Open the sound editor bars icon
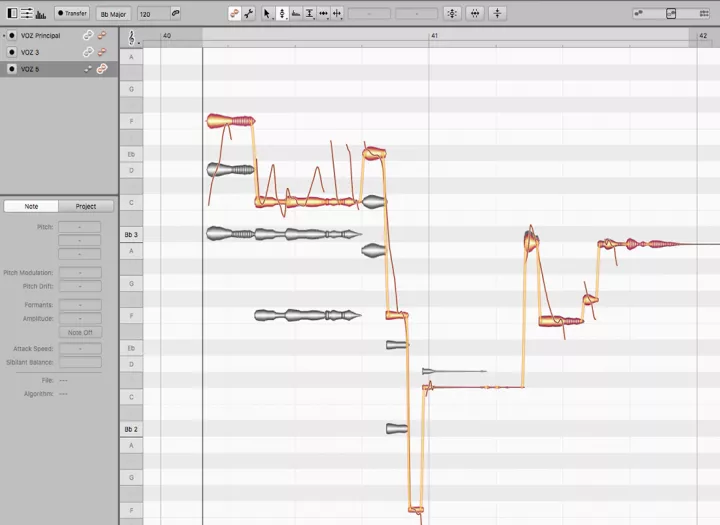 [x=41, y=14]
